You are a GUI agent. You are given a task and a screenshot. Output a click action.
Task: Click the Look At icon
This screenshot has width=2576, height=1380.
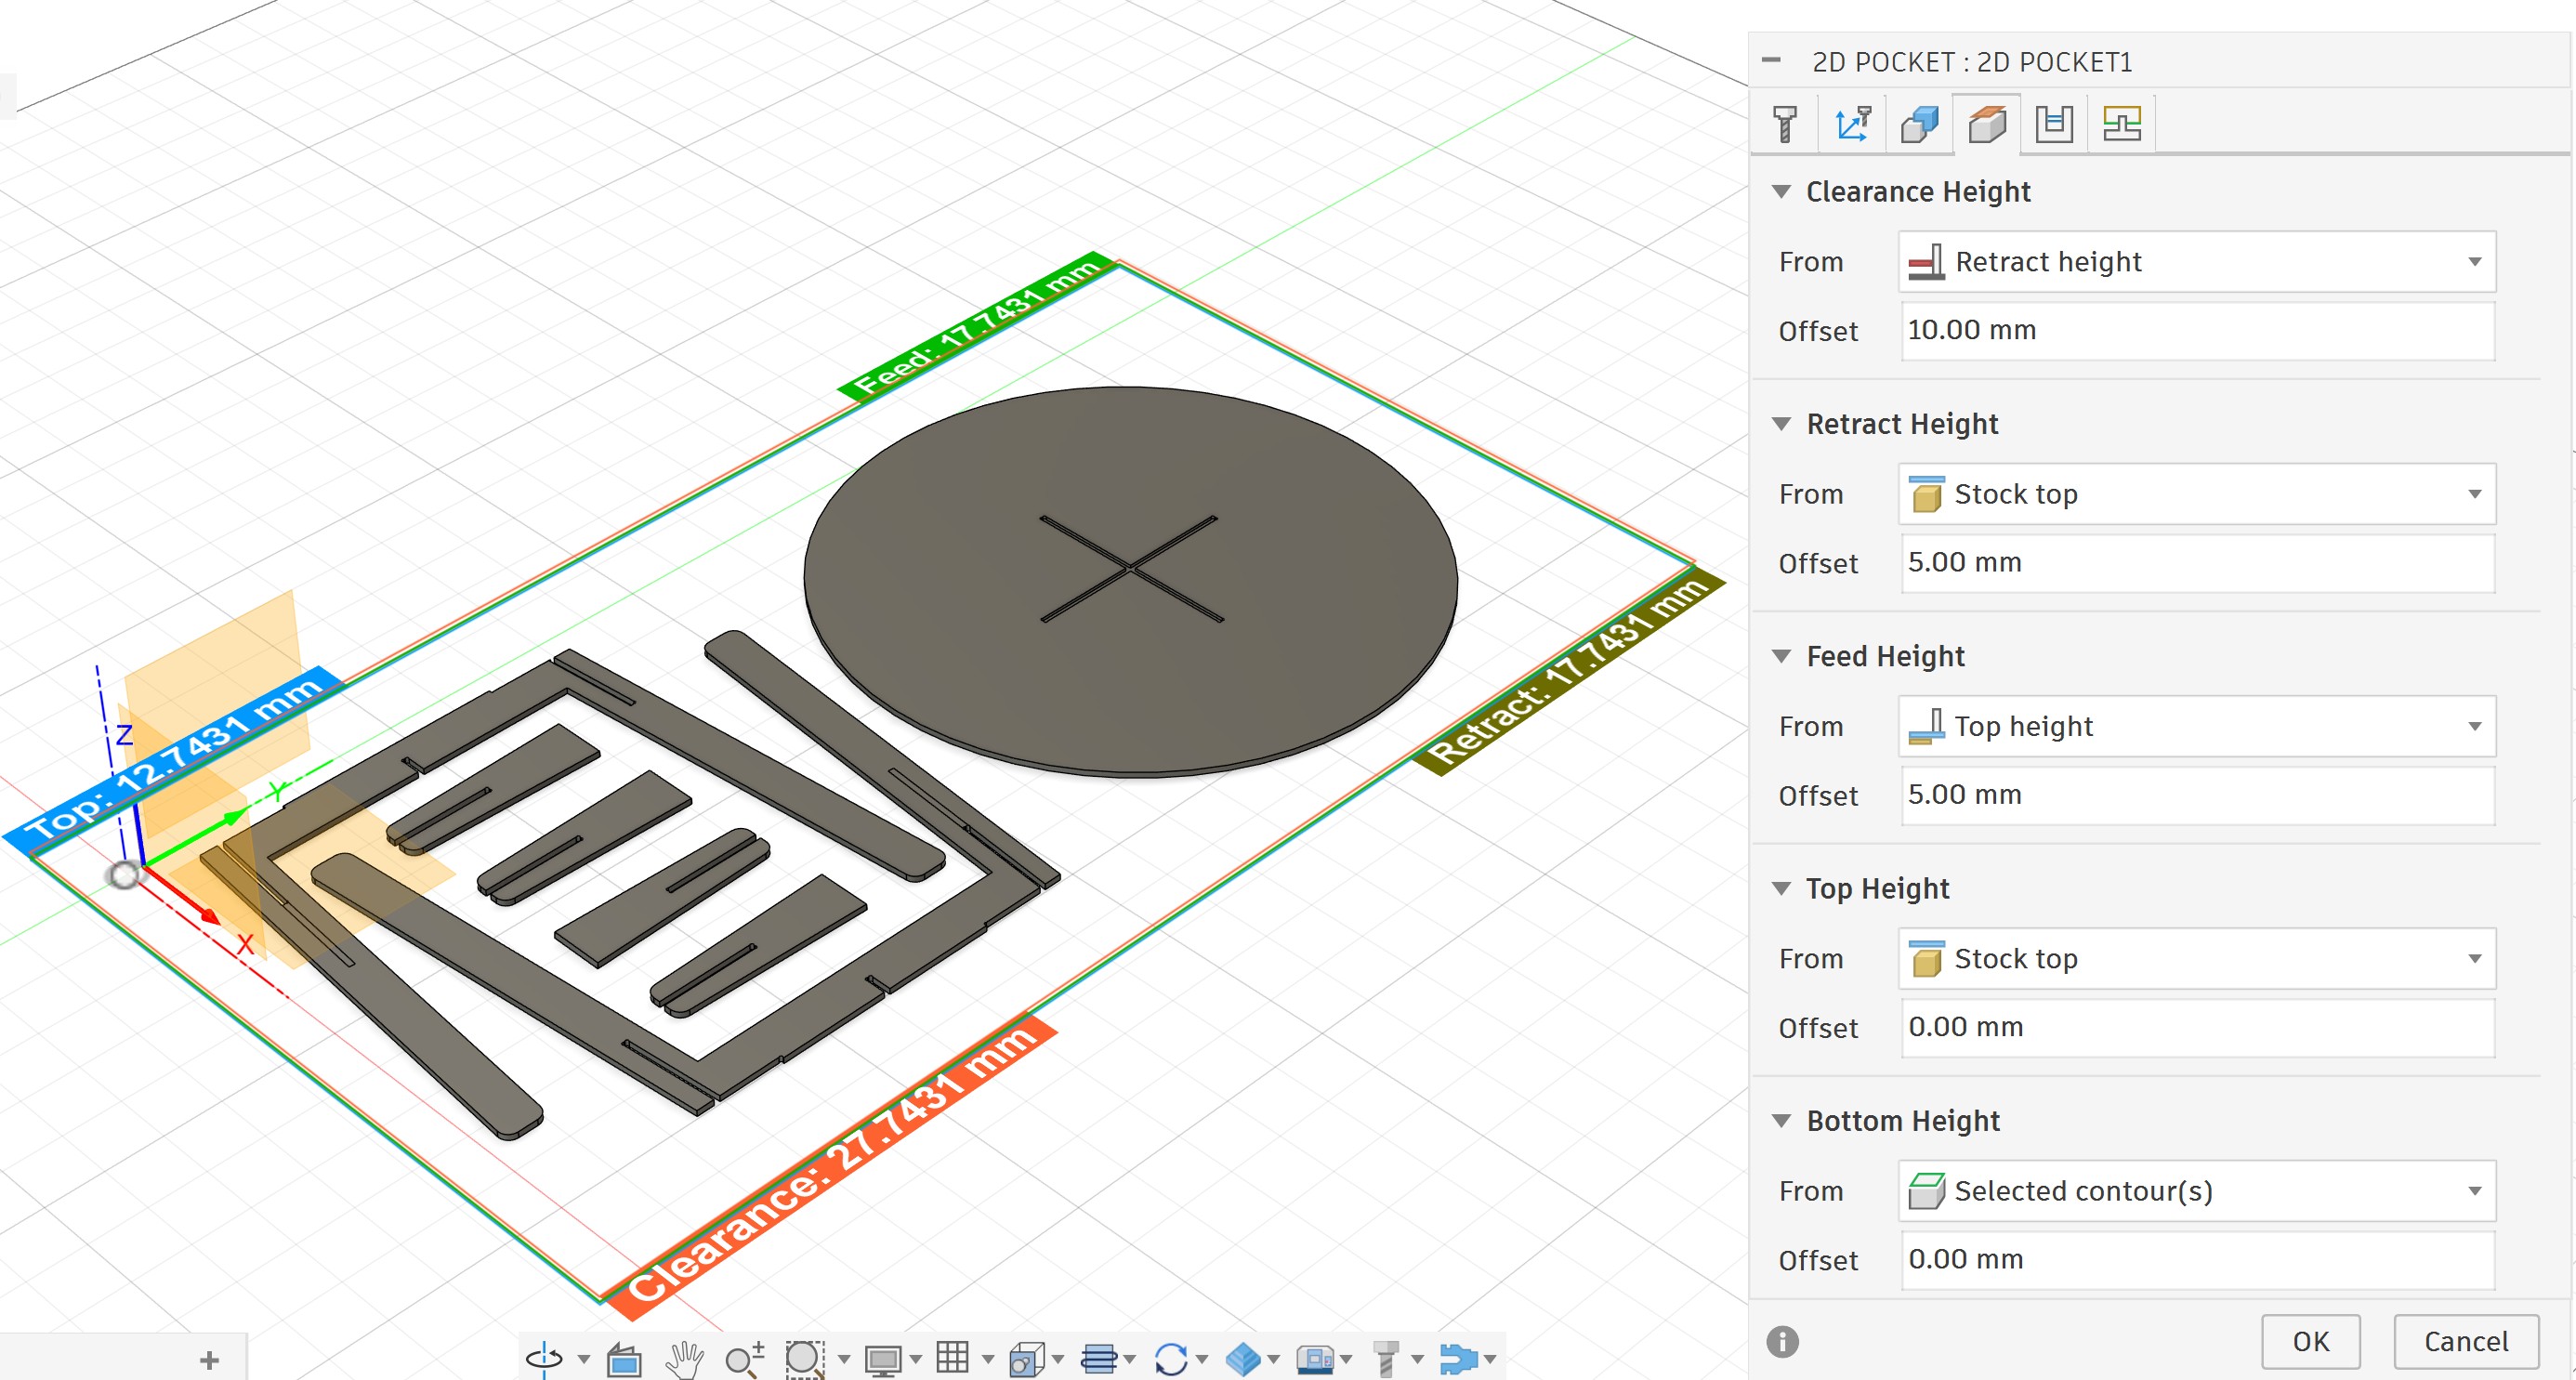pyautogui.click(x=625, y=1359)
